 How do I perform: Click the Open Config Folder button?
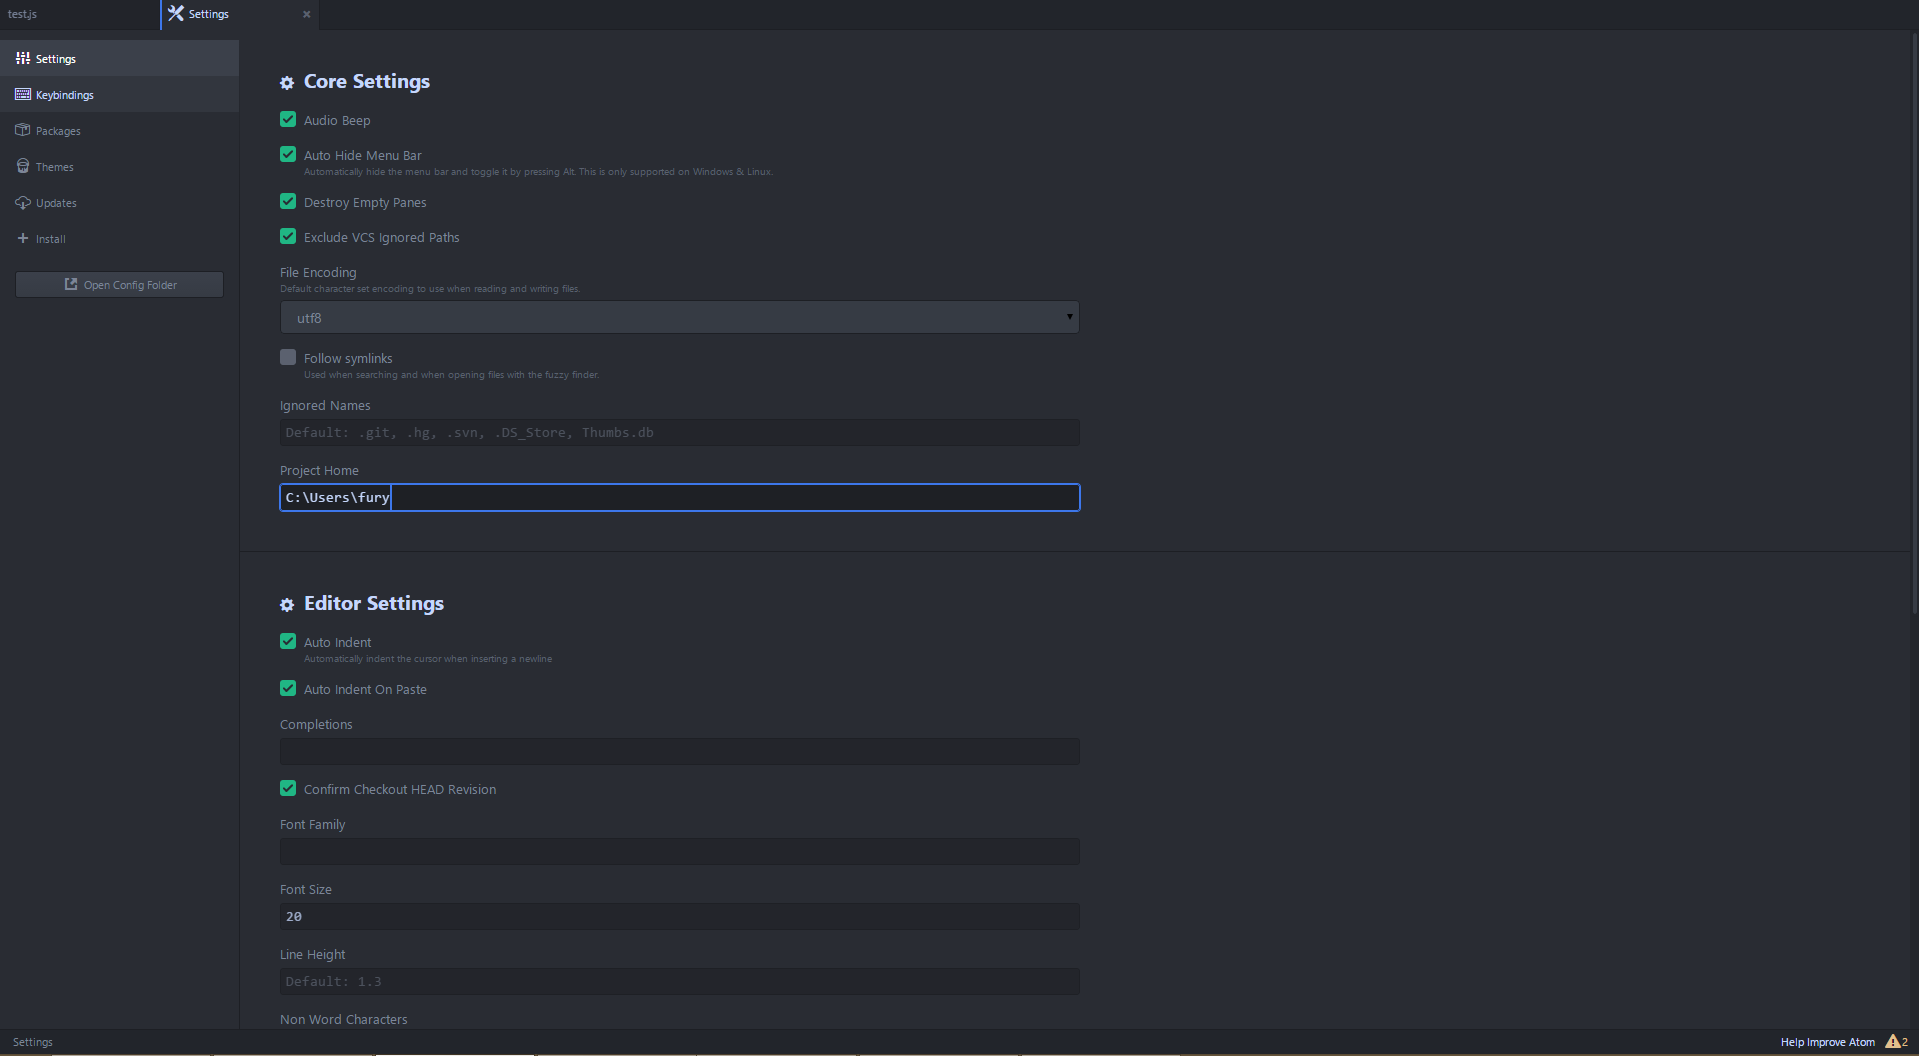(119, 285)
